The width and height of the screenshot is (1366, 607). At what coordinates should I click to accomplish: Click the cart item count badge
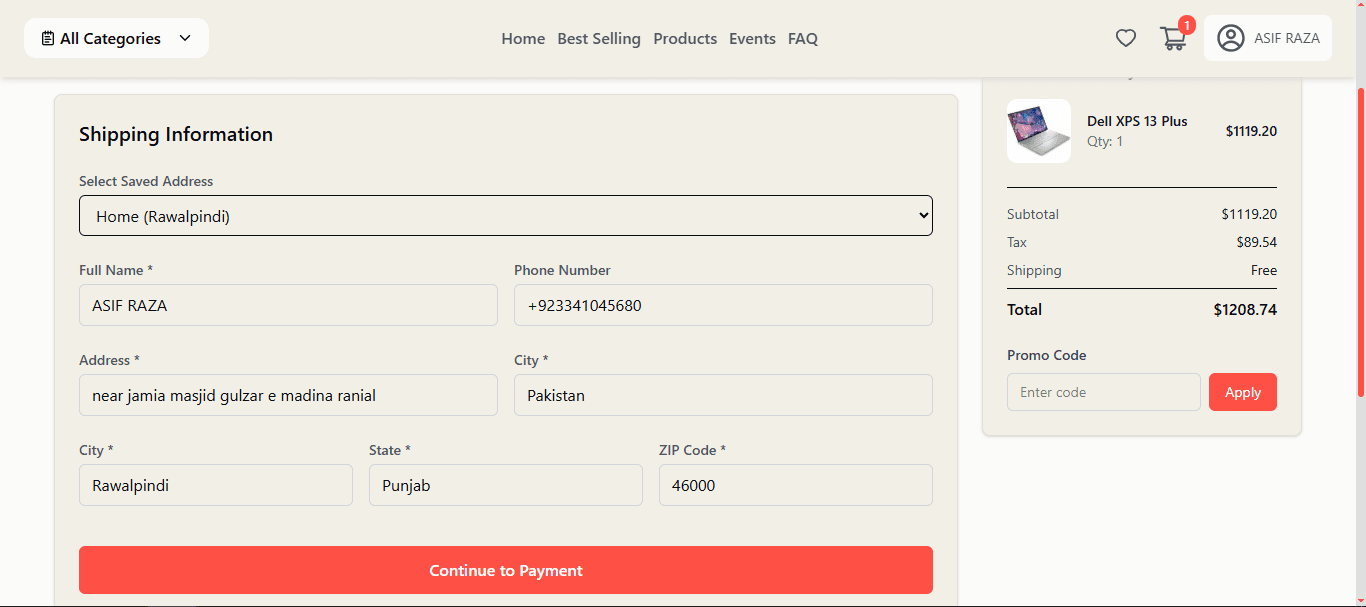point(1186,24)
